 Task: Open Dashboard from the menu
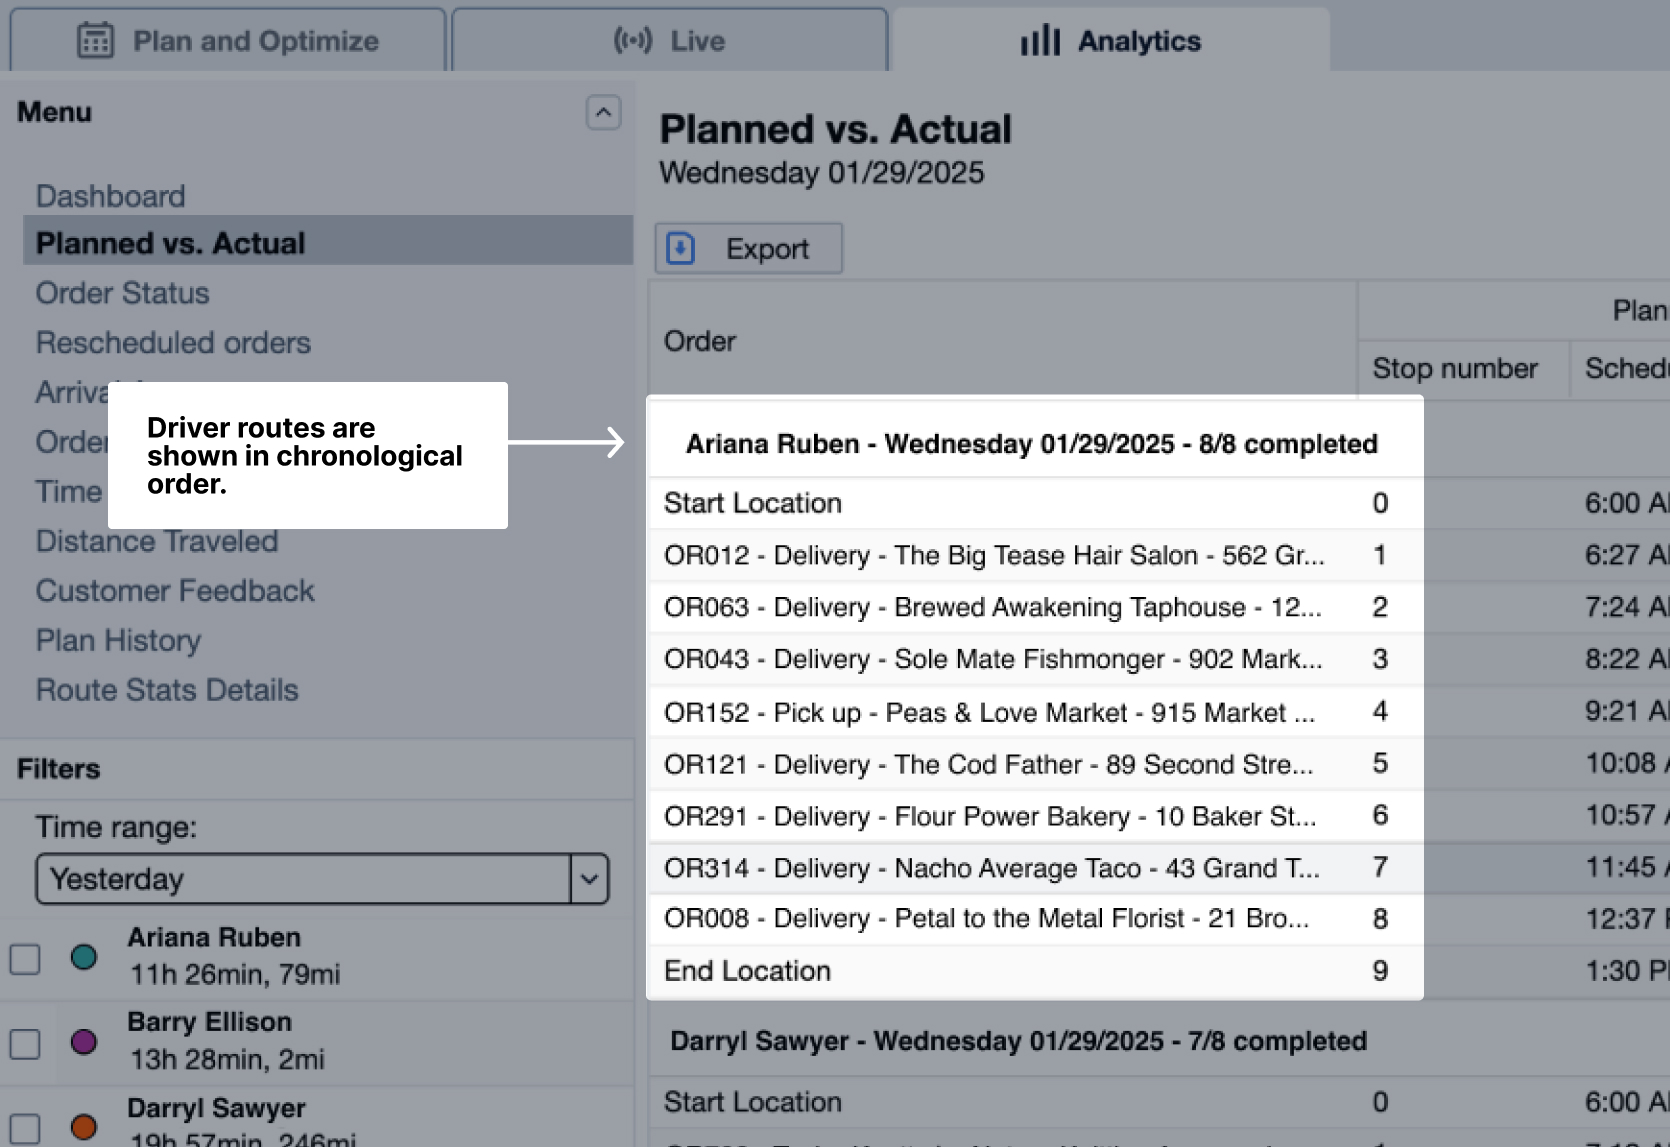[110, 196]
